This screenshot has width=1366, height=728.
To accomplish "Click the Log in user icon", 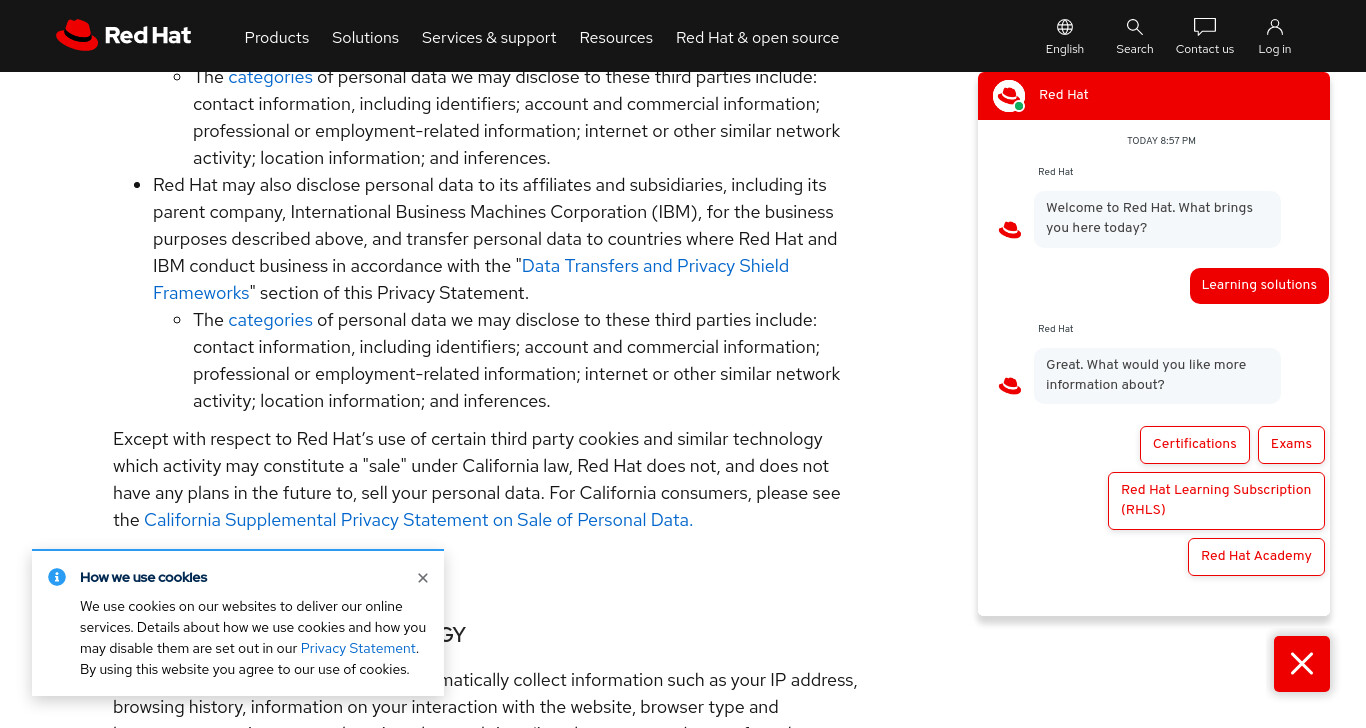I will coord(1274,27).
